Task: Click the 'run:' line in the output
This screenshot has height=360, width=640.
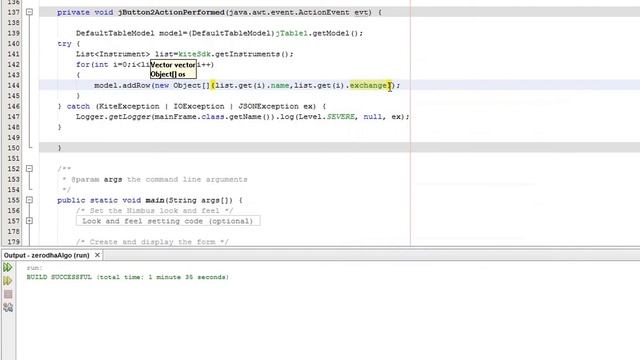Action: point(35,268)
